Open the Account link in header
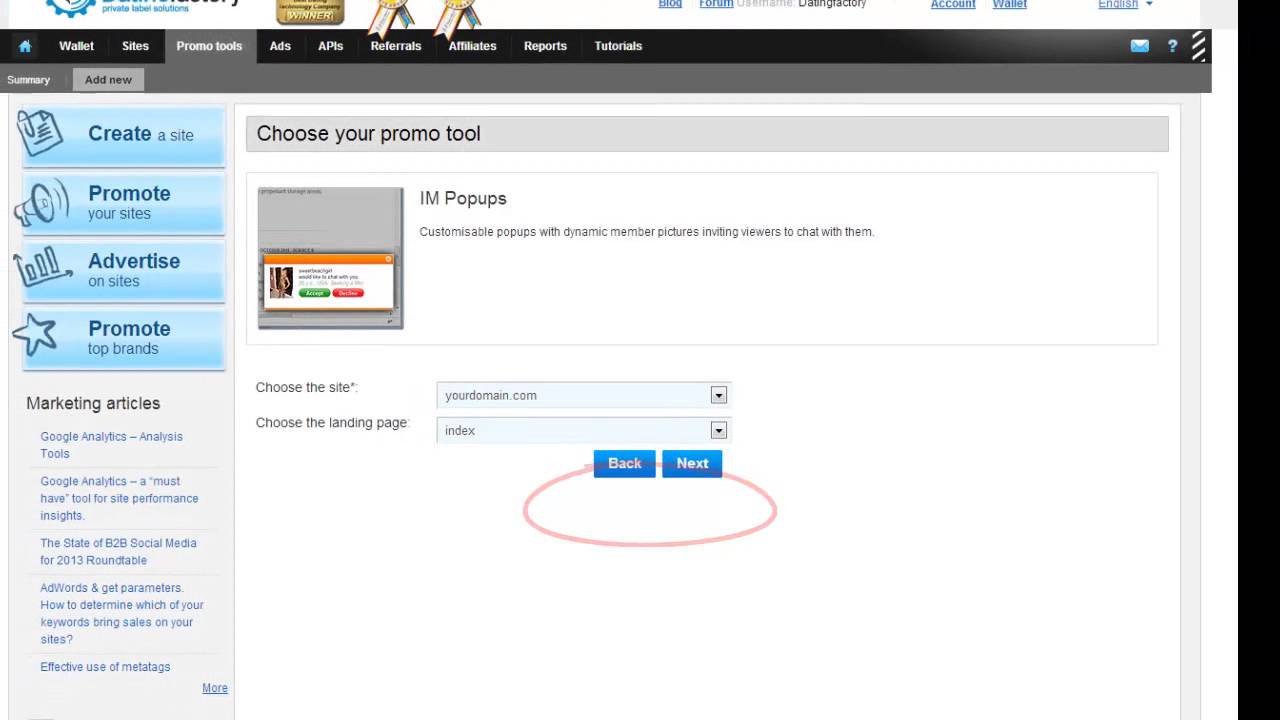 [953, 4]
